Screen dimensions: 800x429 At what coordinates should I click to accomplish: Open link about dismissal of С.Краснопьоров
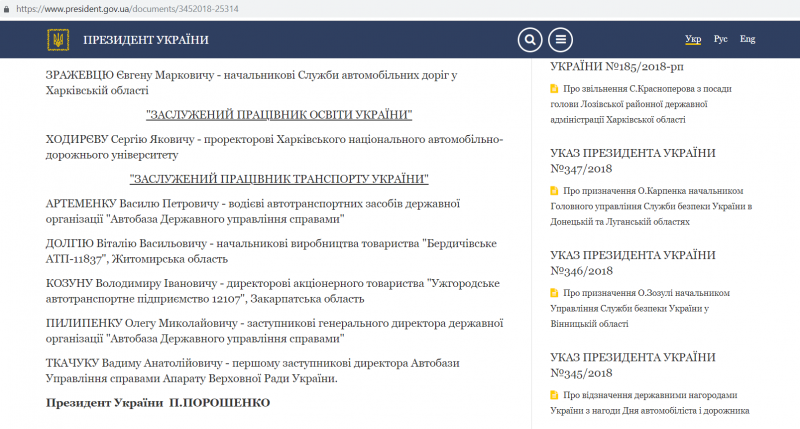click(x=641, y=104)
